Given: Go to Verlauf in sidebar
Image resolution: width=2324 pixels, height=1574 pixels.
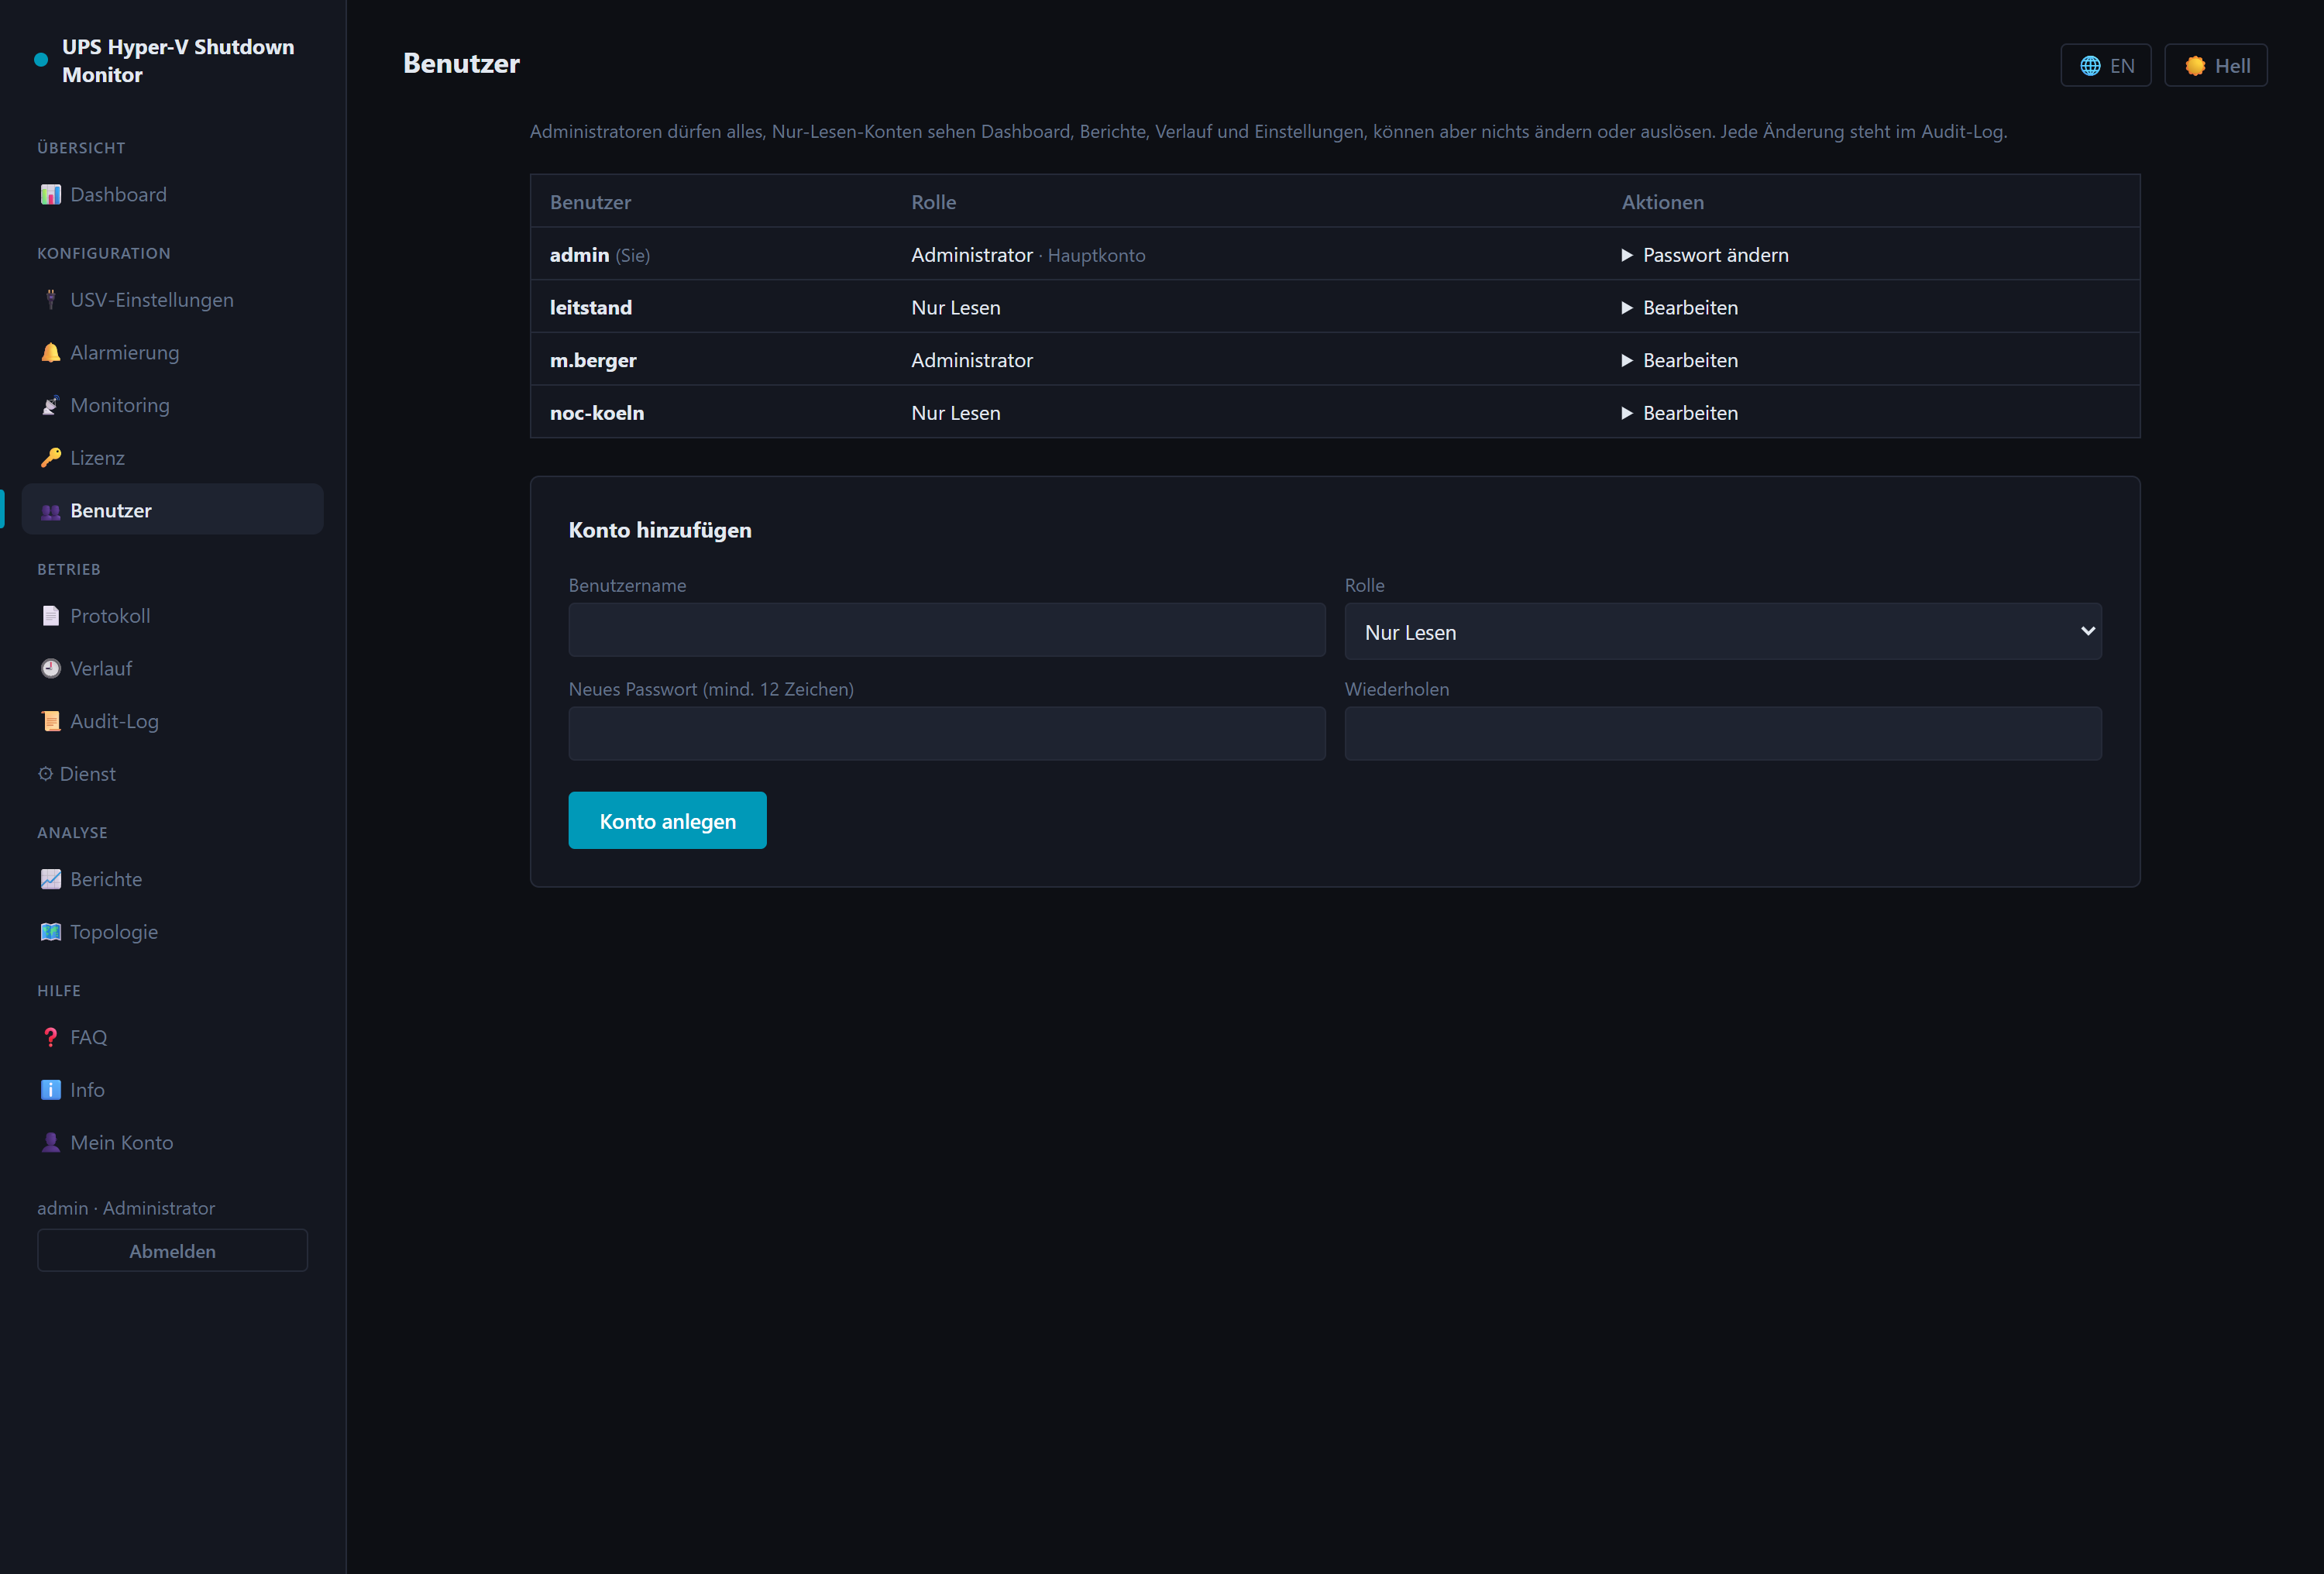Looking at the screenshot, I should [172, 668].
